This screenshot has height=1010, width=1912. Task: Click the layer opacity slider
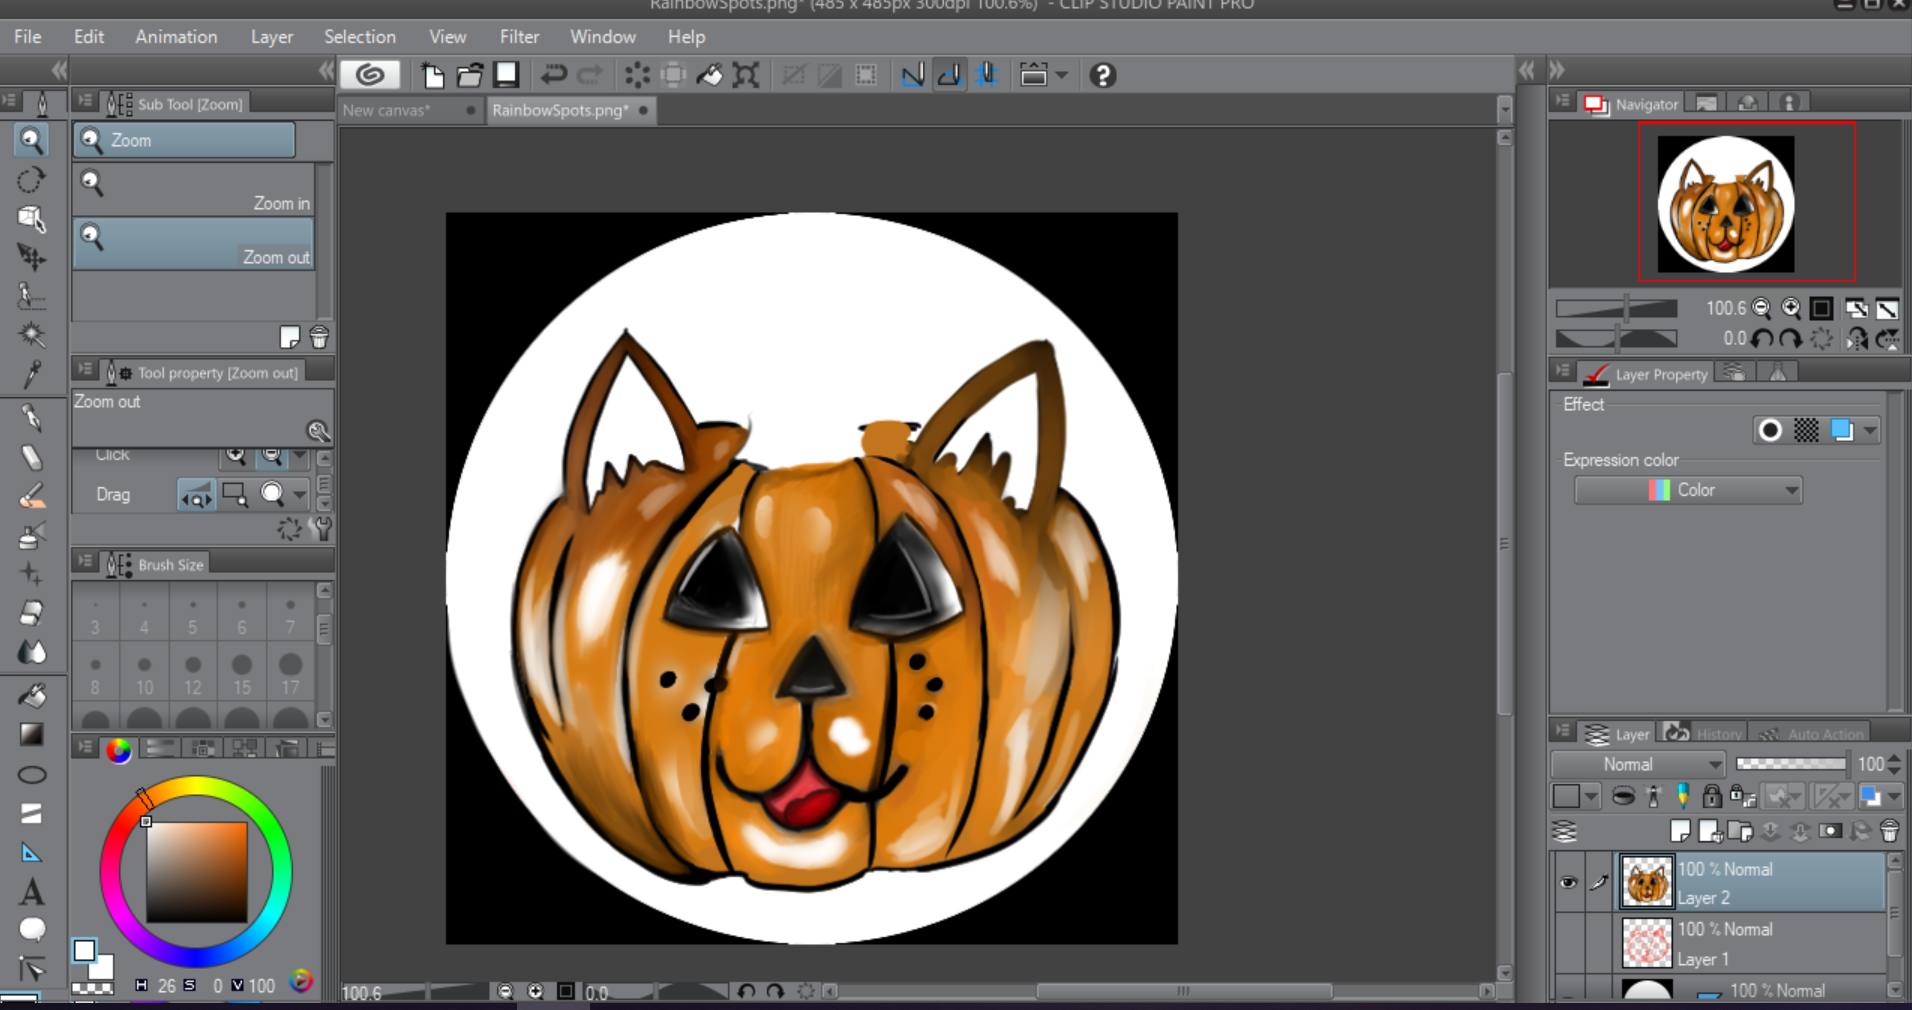(1791, 765)
